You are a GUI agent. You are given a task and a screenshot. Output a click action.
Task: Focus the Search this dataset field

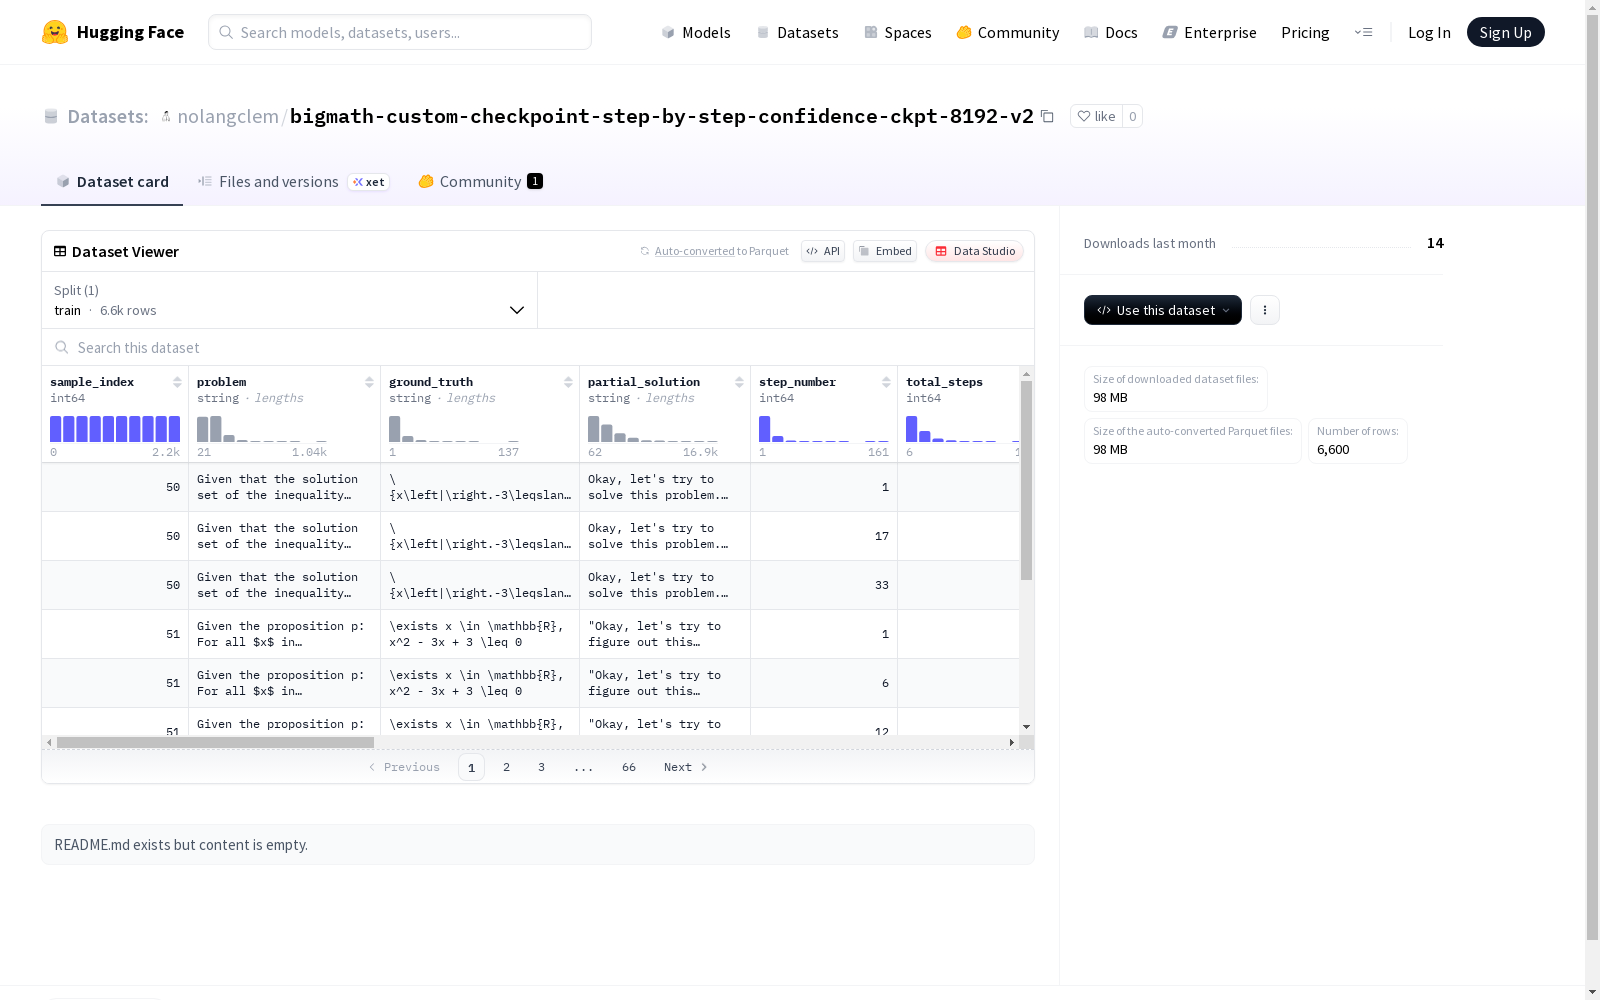pos(538,347)
